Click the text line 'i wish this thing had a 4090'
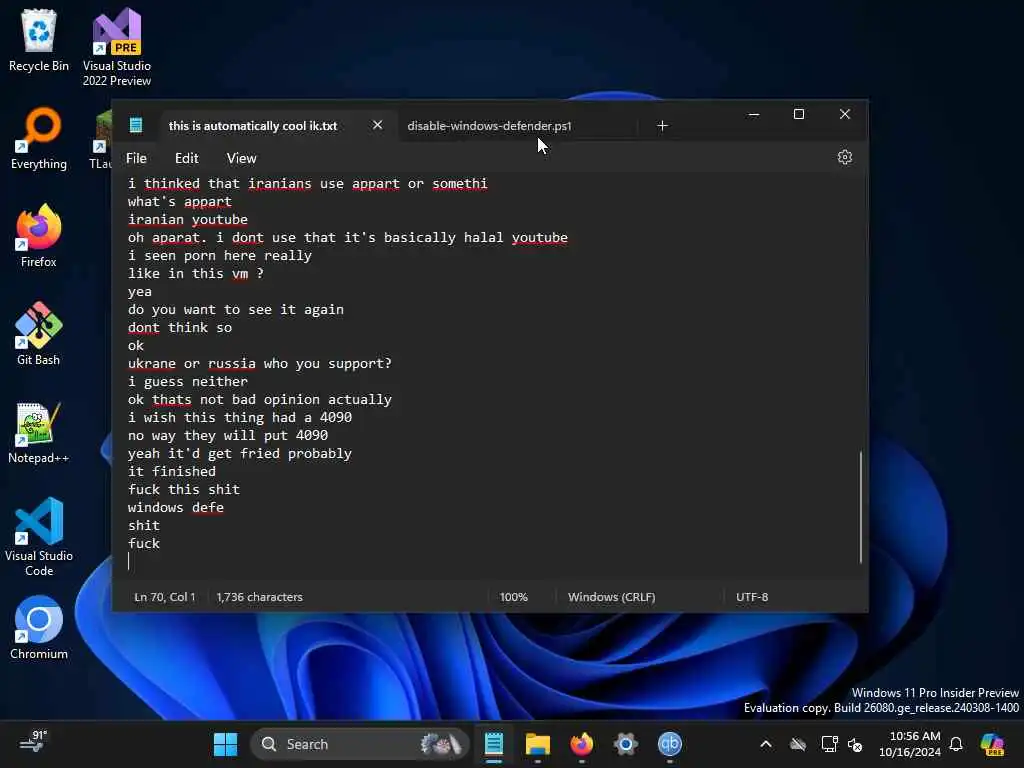 coord(240,417)
